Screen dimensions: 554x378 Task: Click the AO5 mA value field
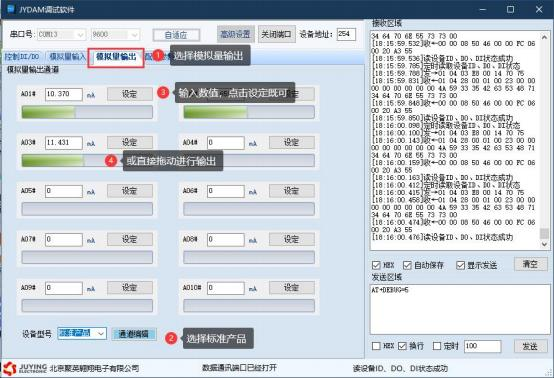pos(64,191)
